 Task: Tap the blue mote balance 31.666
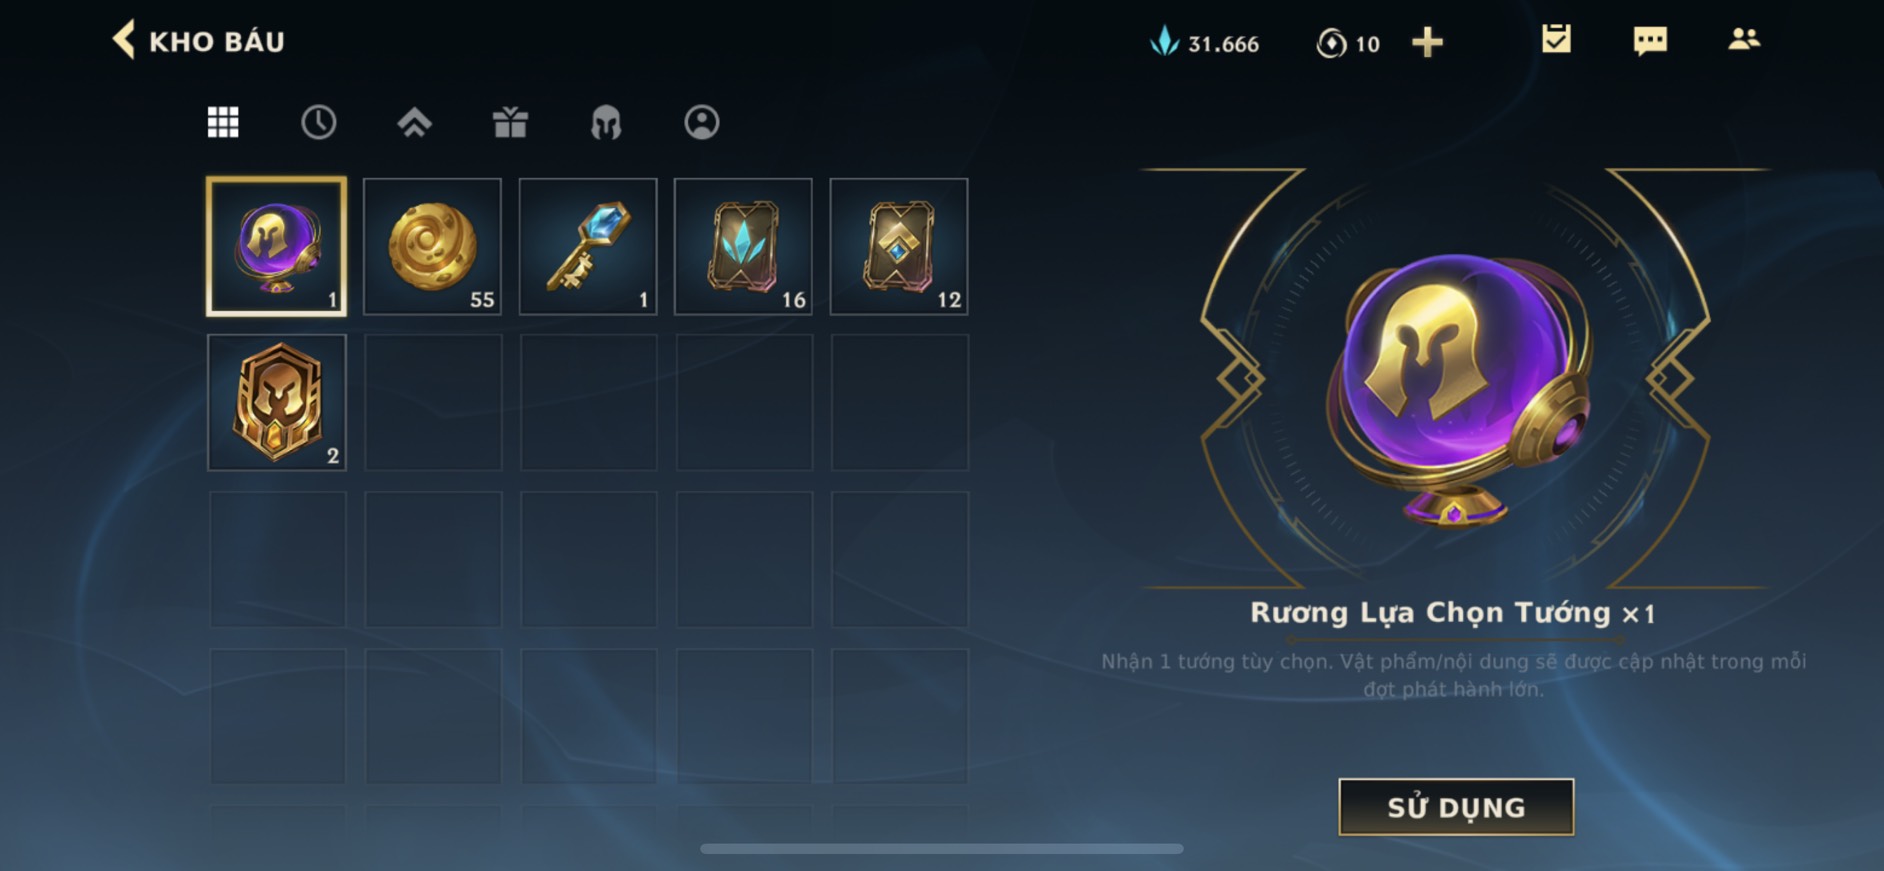click(x=1205, y=43)
